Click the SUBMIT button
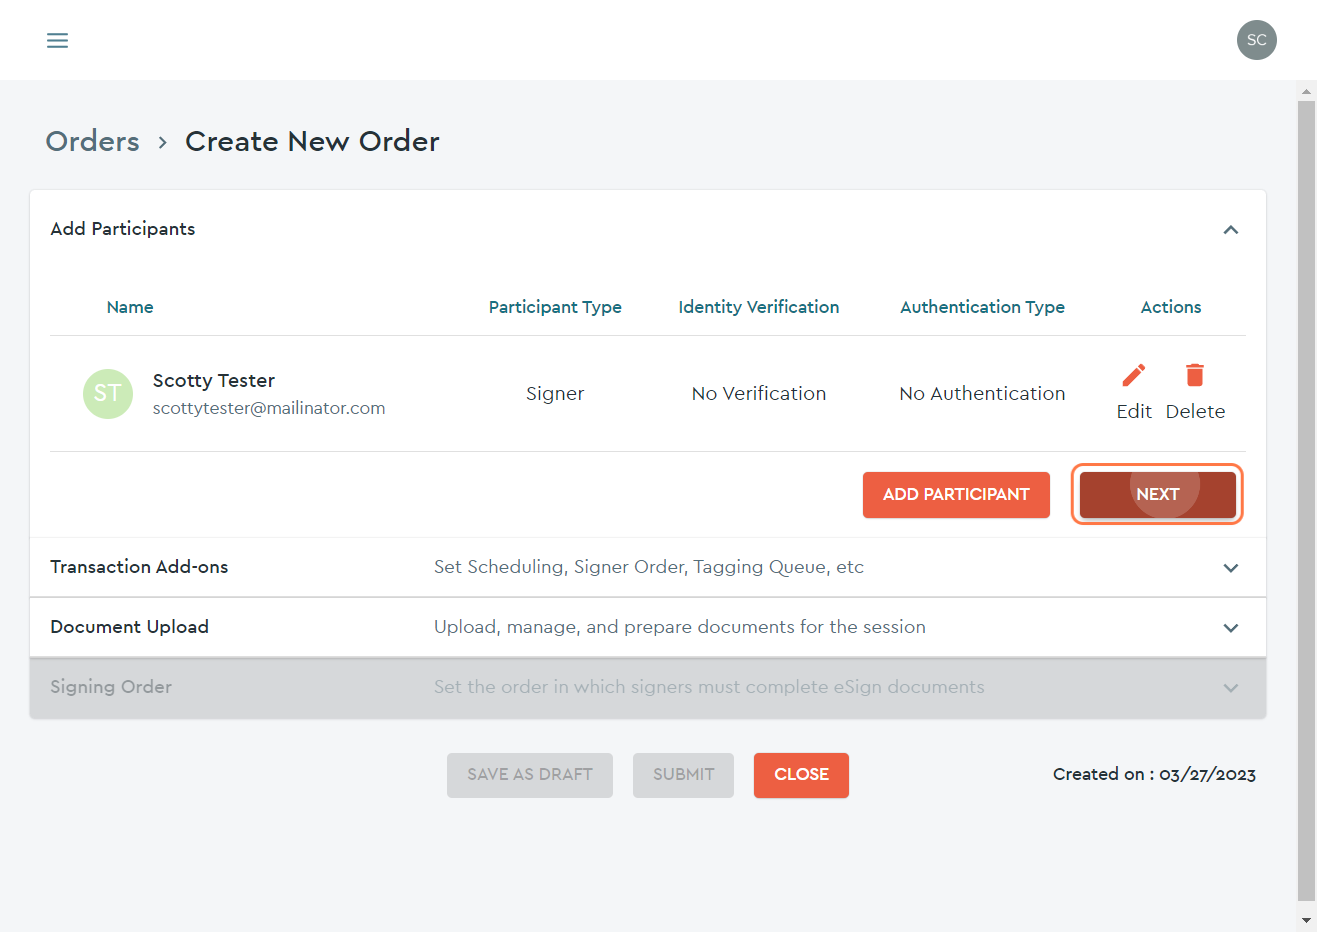The height and width of the screenshot is (932, 1317). tap(684, 775)
